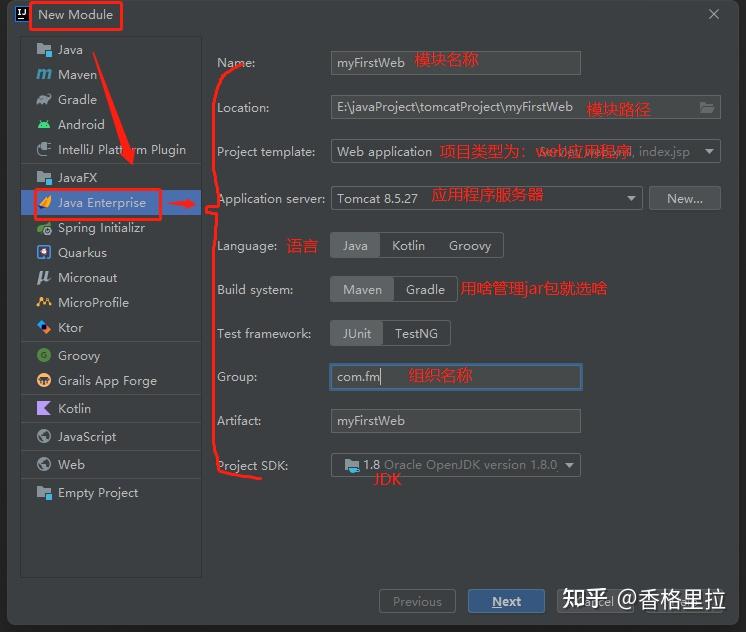Image resolution: width=746 pixels, height=632 pixels.
Task: Click the JavaFX folder icon
Action: [44, 178]
